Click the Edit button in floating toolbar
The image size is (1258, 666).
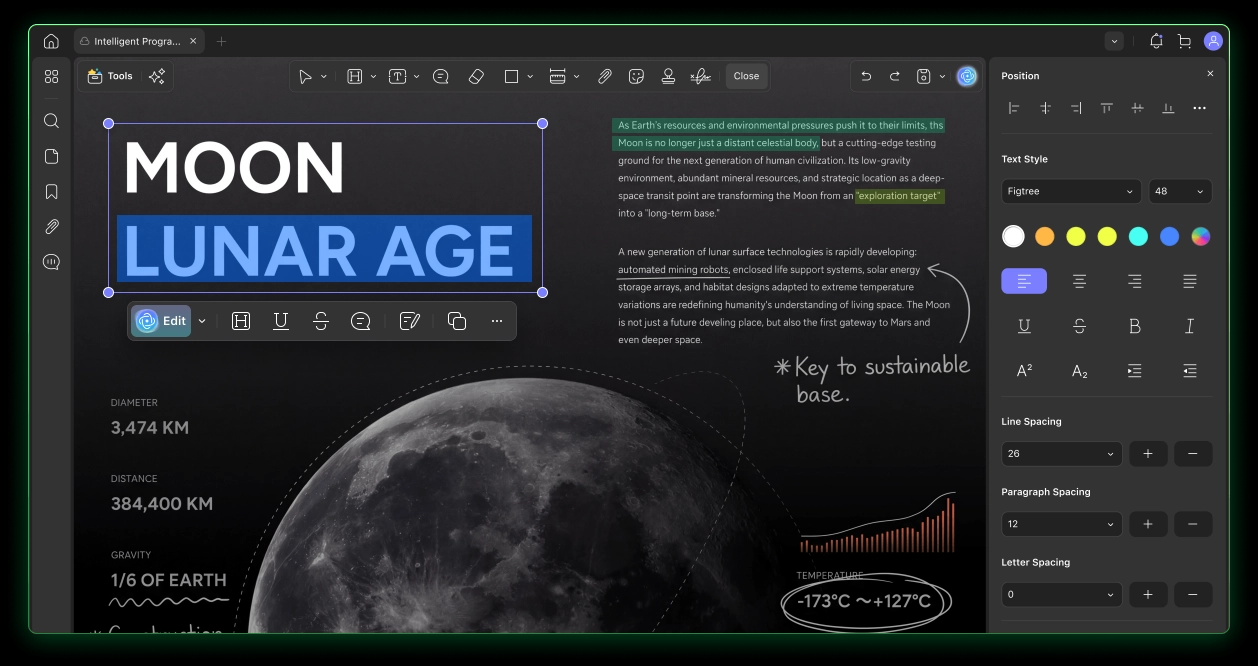pyautogui.click(x=161, y=321)
